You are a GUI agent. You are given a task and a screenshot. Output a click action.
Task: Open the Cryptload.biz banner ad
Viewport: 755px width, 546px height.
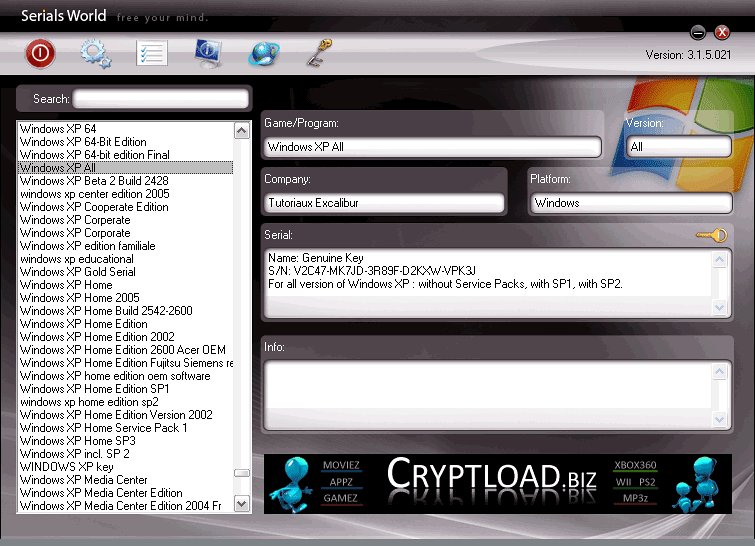[498, 484]
